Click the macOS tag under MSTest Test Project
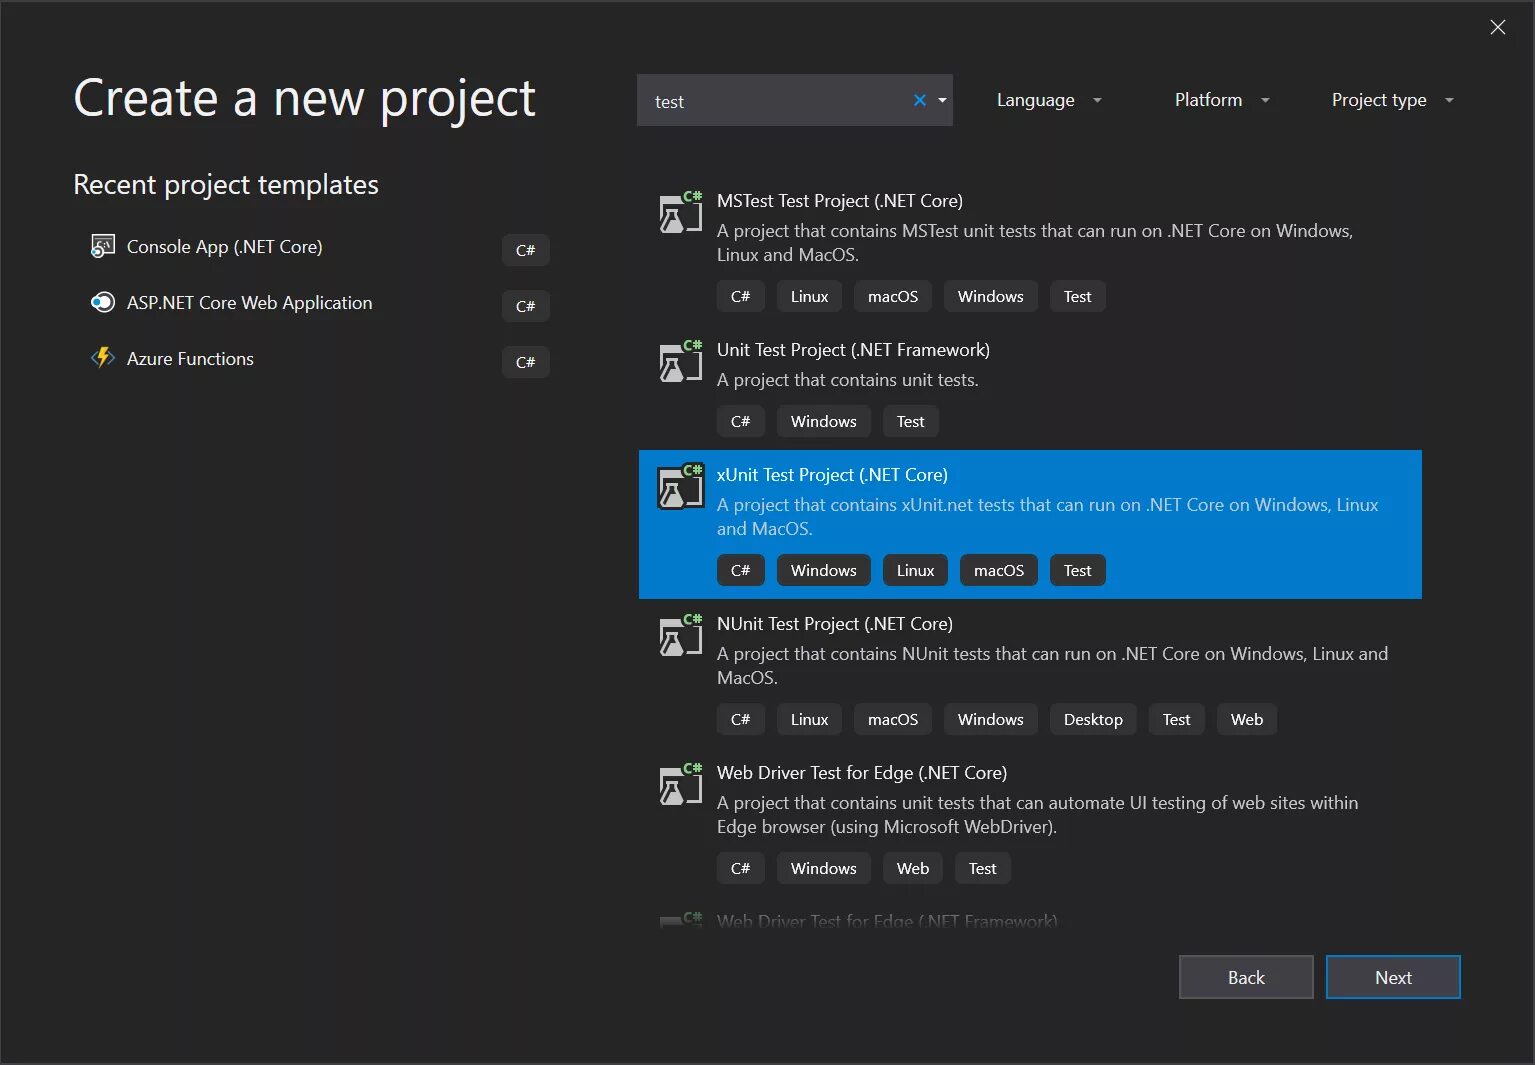The width and height of the screenshot is (1535, 1065). click(x=893, y=296)
